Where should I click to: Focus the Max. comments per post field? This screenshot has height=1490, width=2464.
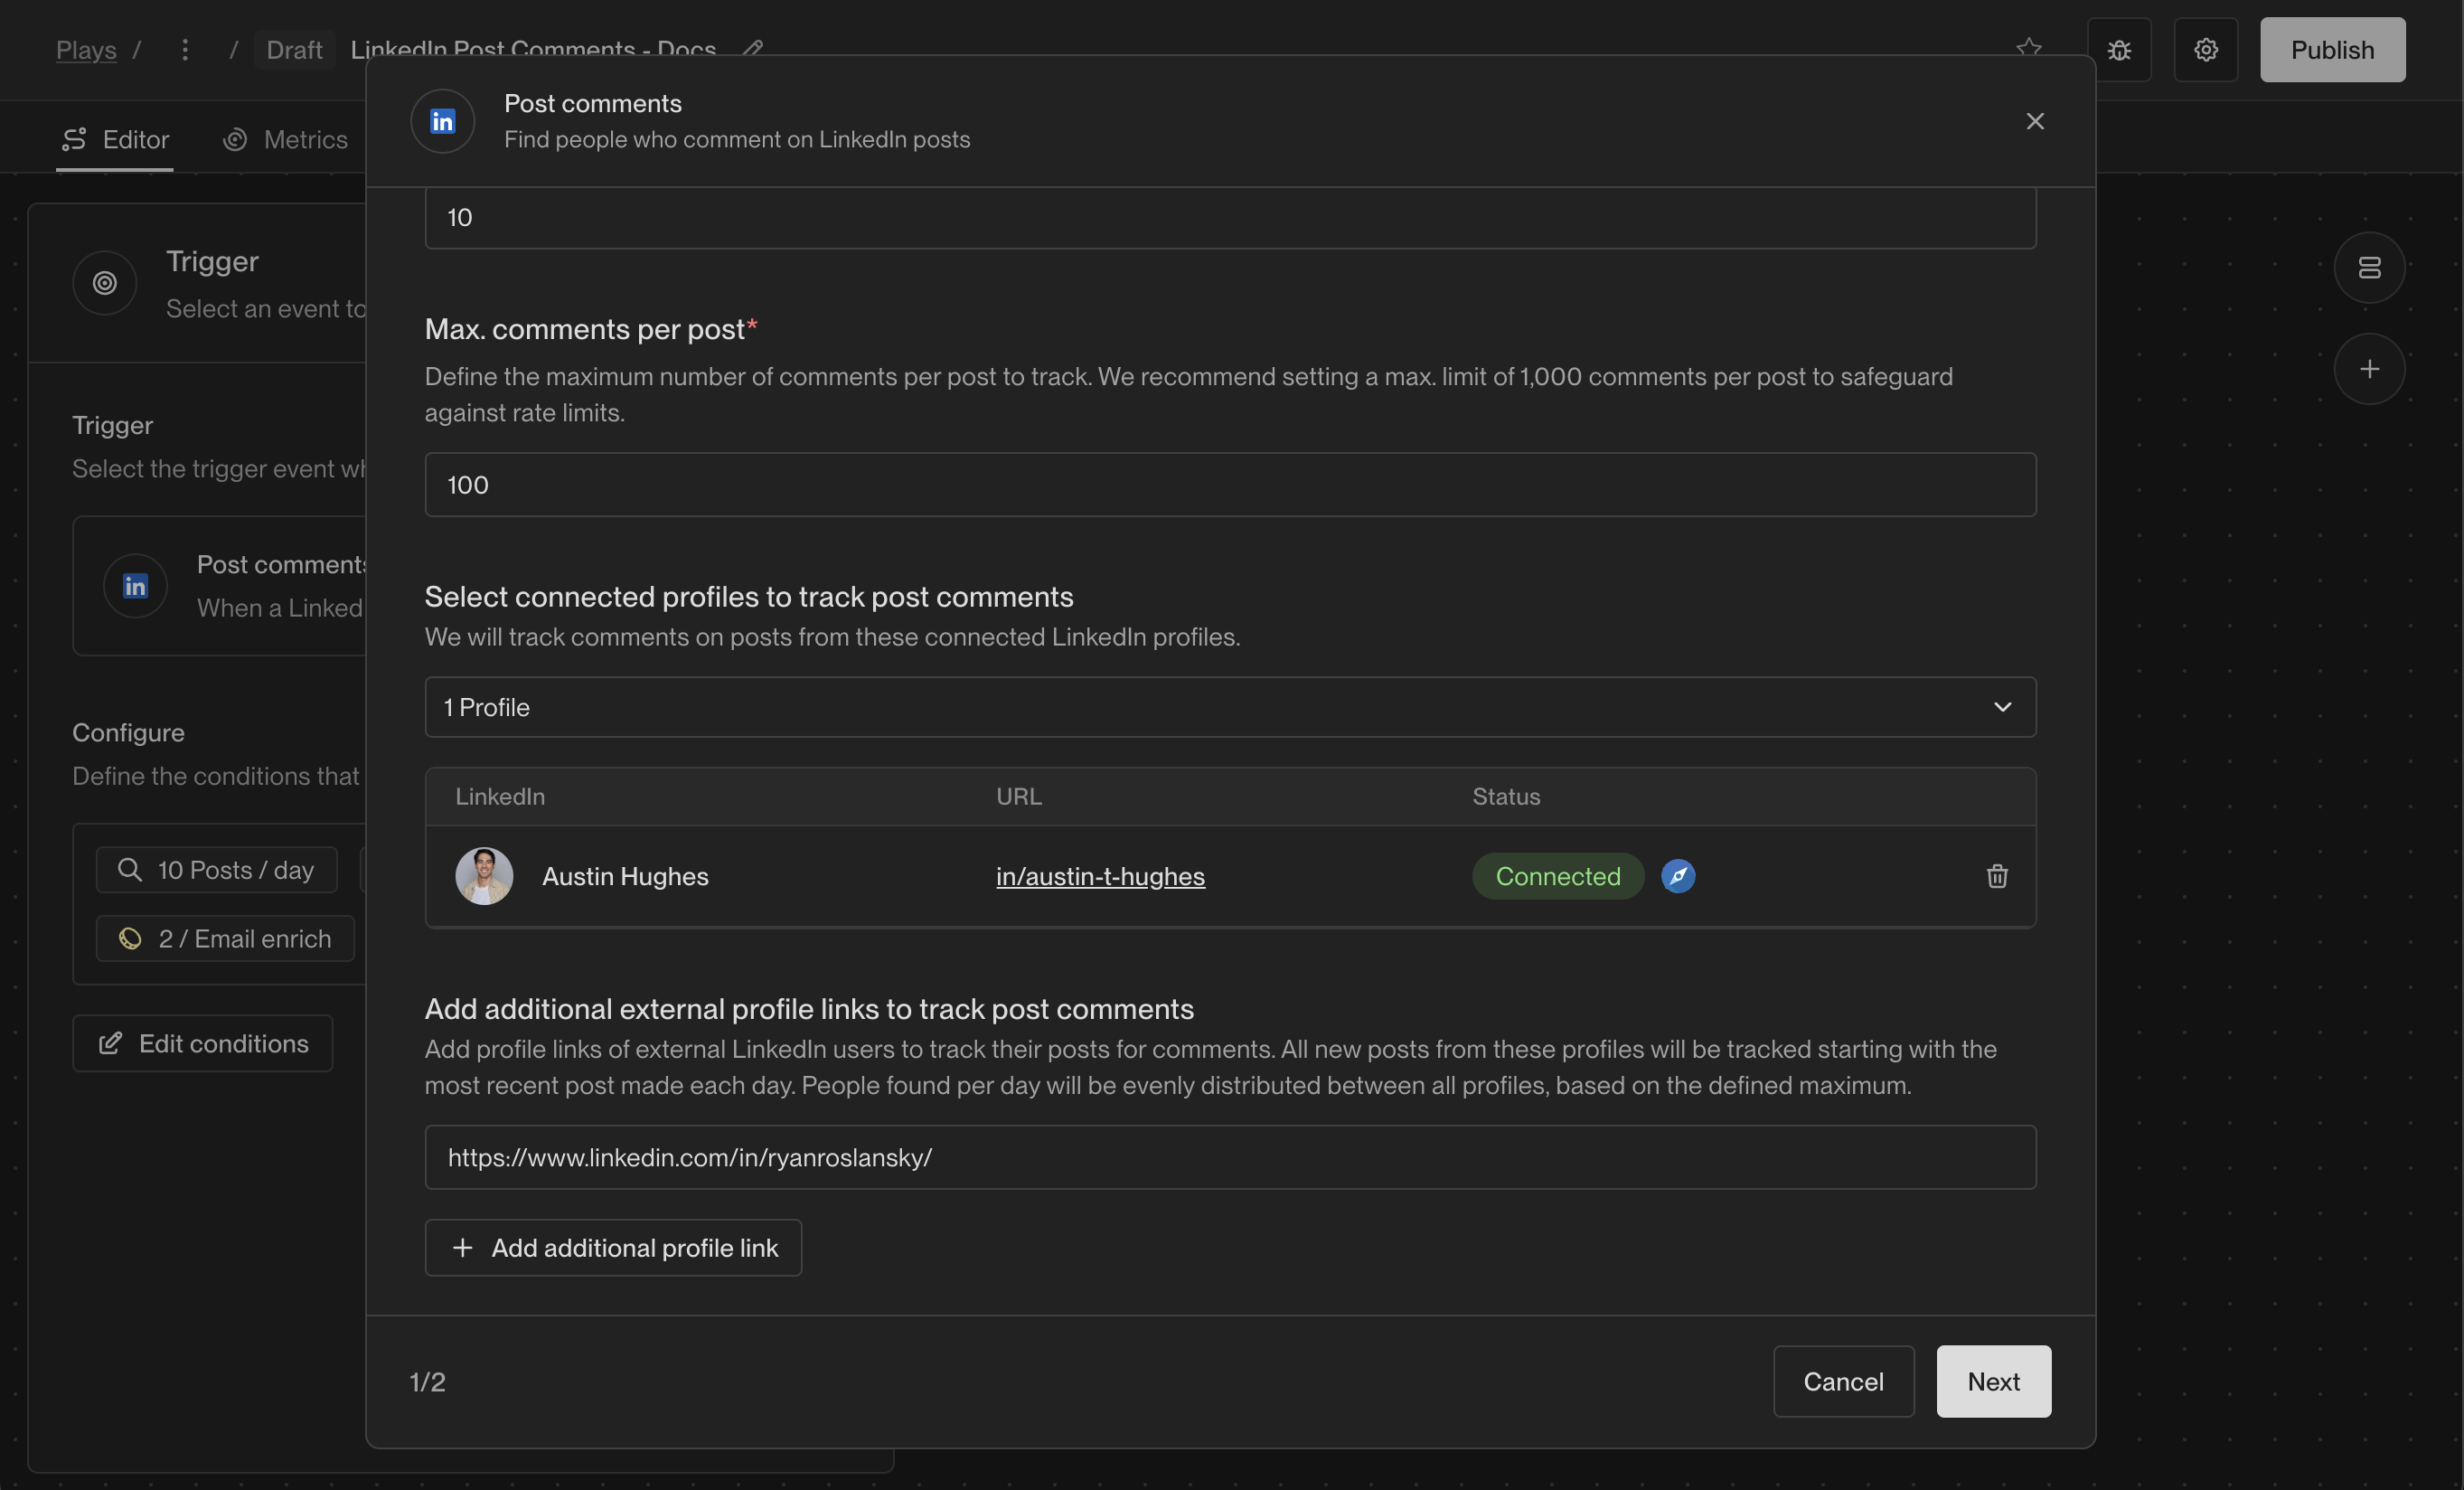[x=1230, y=485]
